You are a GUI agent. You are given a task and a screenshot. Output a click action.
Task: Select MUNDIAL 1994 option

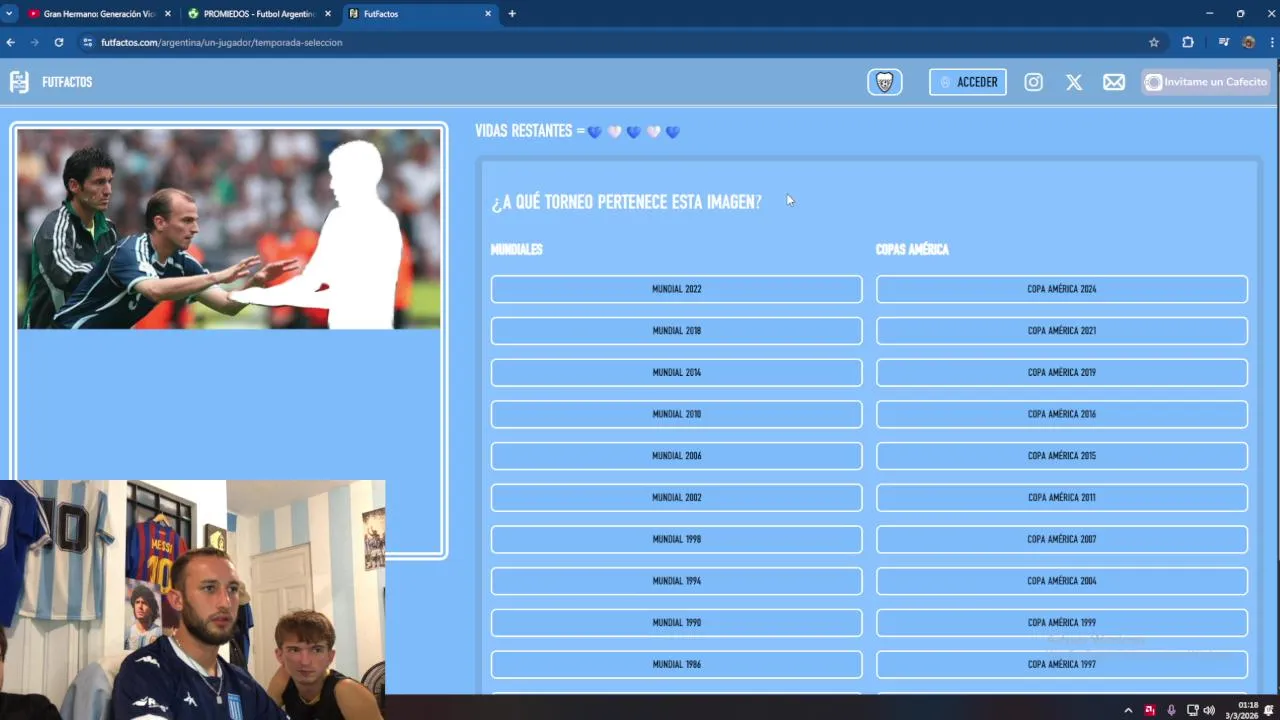click(676, 581)
